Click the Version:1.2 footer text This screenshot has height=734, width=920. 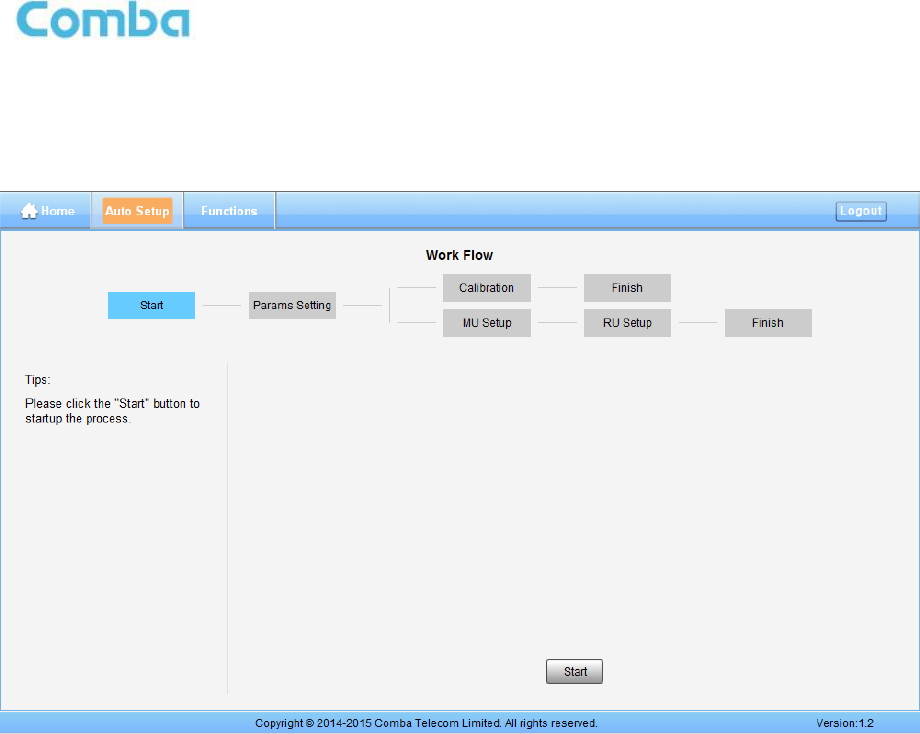point(844,723)
